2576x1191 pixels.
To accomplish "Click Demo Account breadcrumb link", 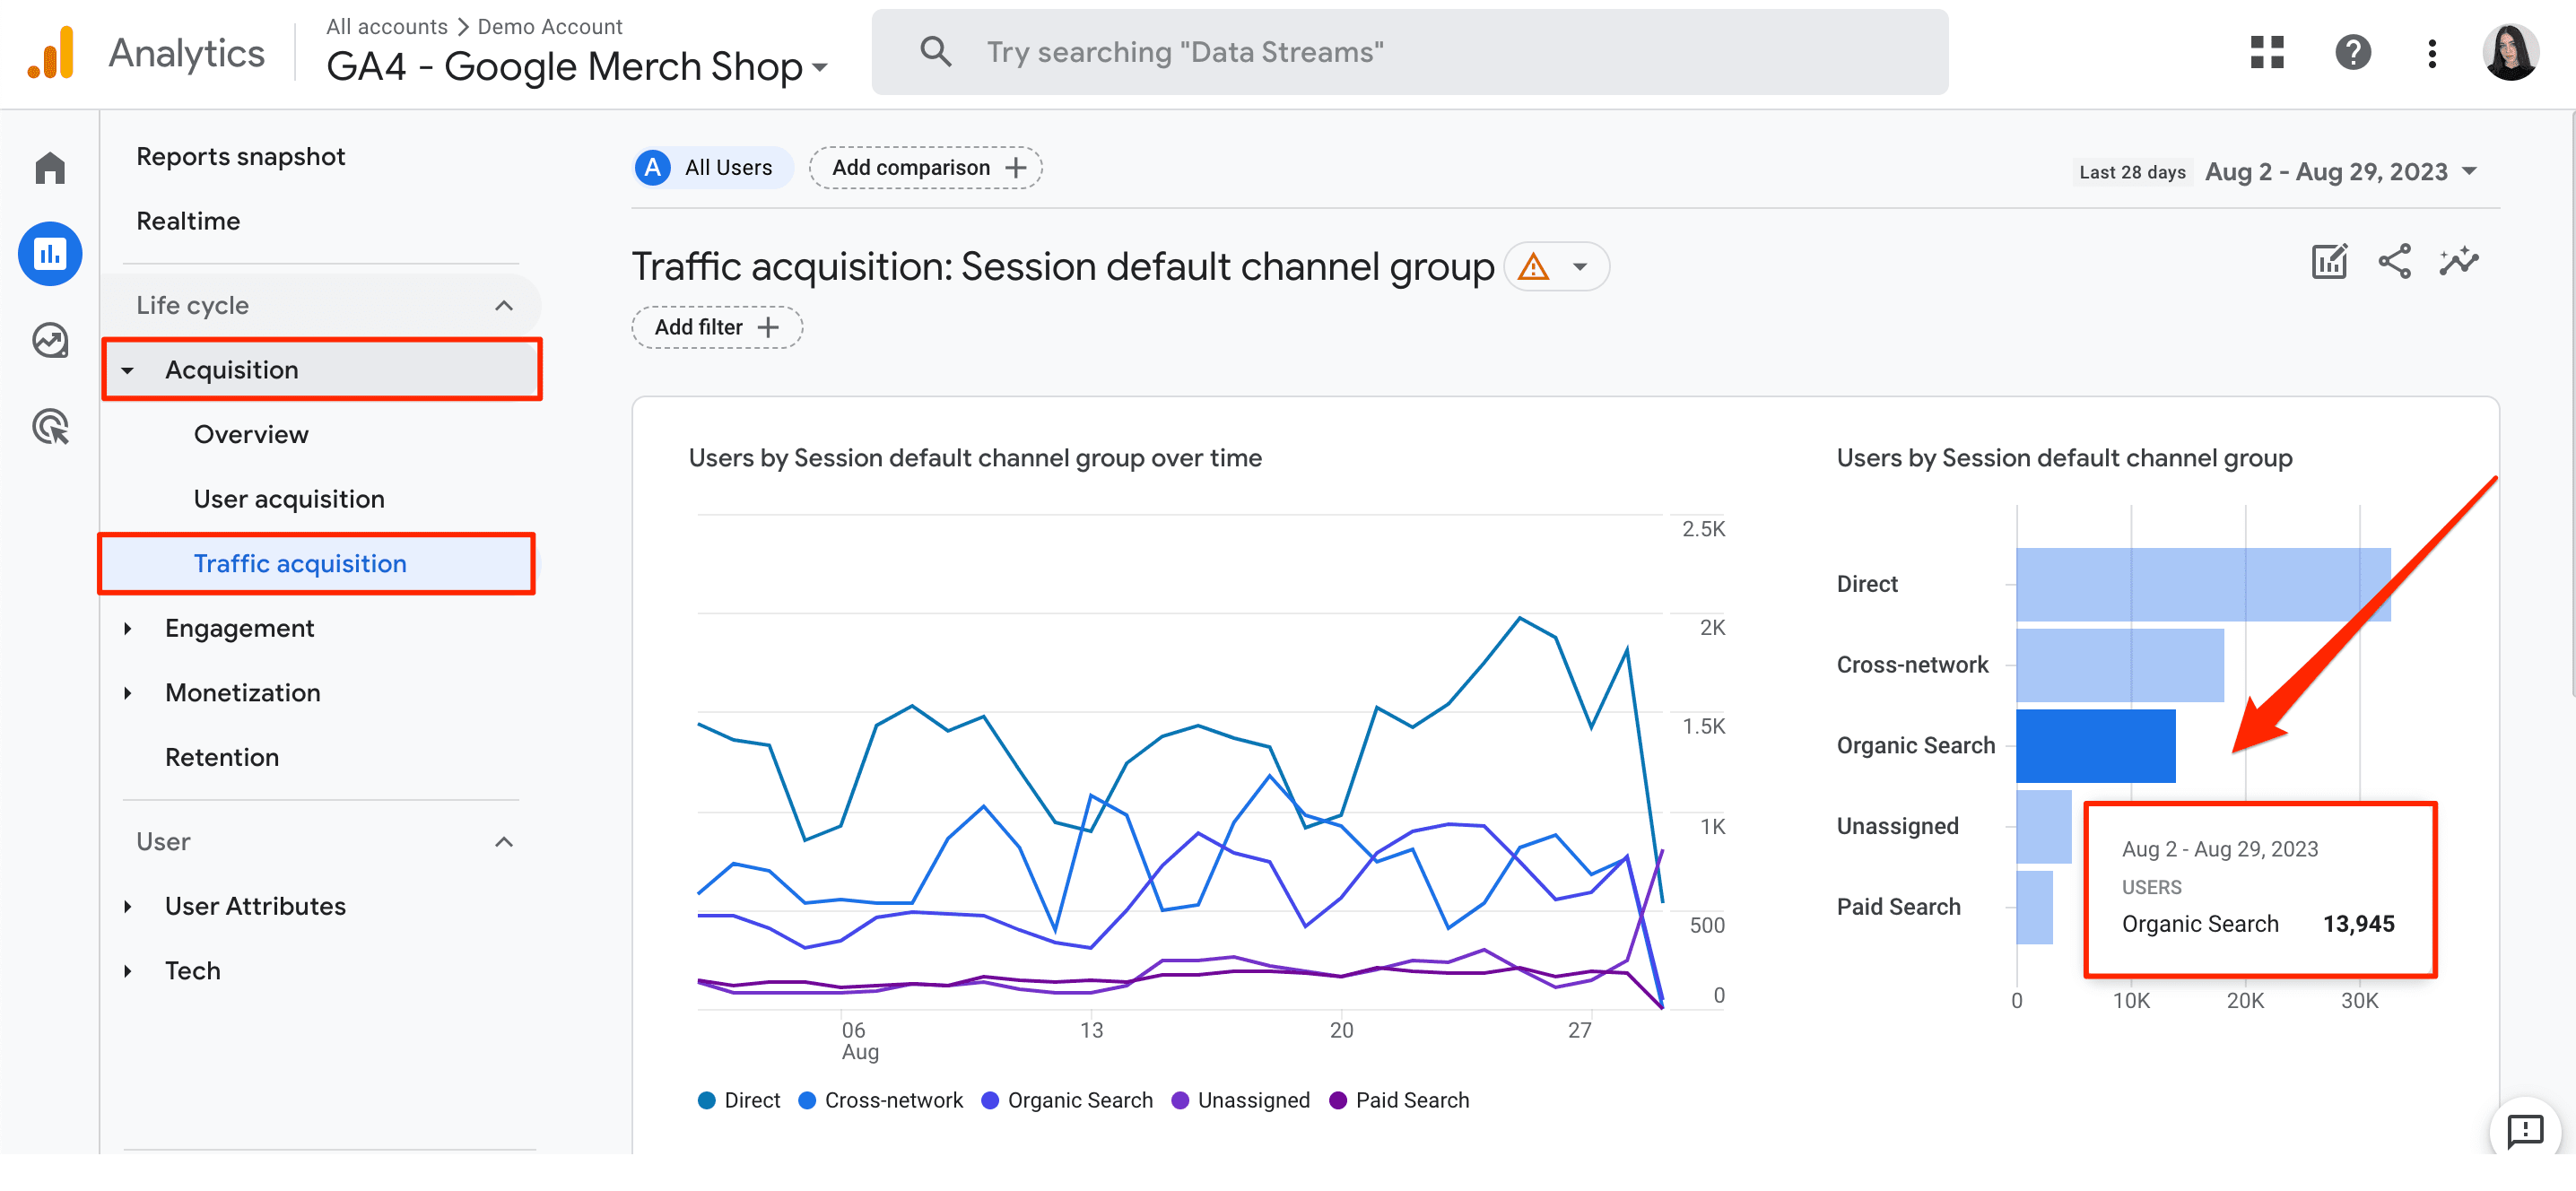I will 550,26.
